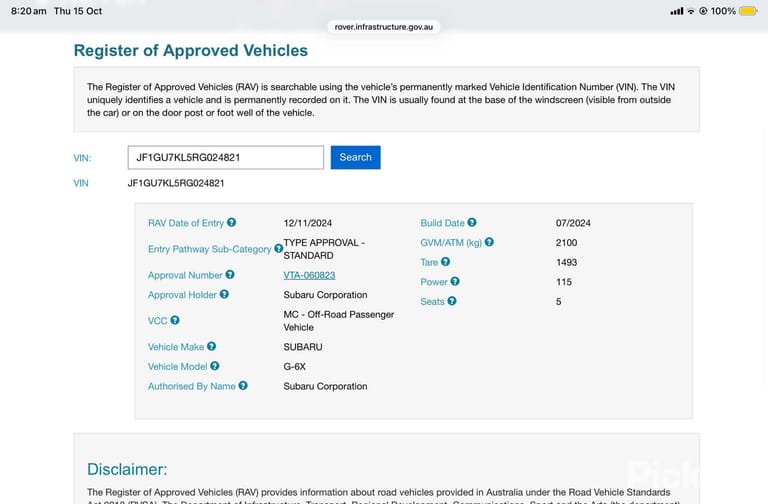Image resolution: width=768 pixels, height=504 pixels.
Task: Click the Build Date help icon
Action: point(472,222)
